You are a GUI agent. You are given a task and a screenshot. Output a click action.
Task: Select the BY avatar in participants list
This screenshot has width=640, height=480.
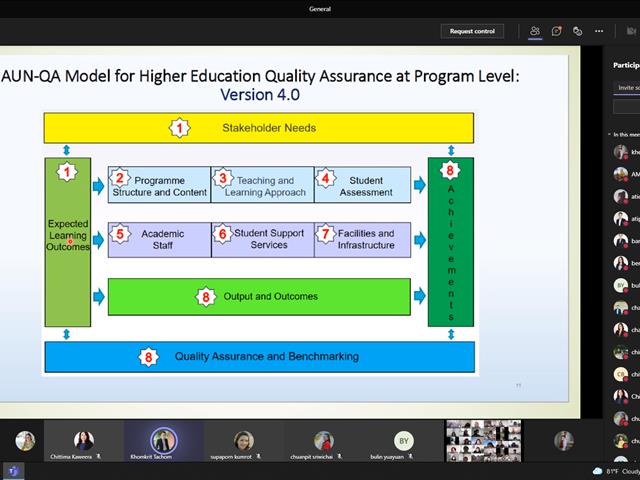[621, 285]
